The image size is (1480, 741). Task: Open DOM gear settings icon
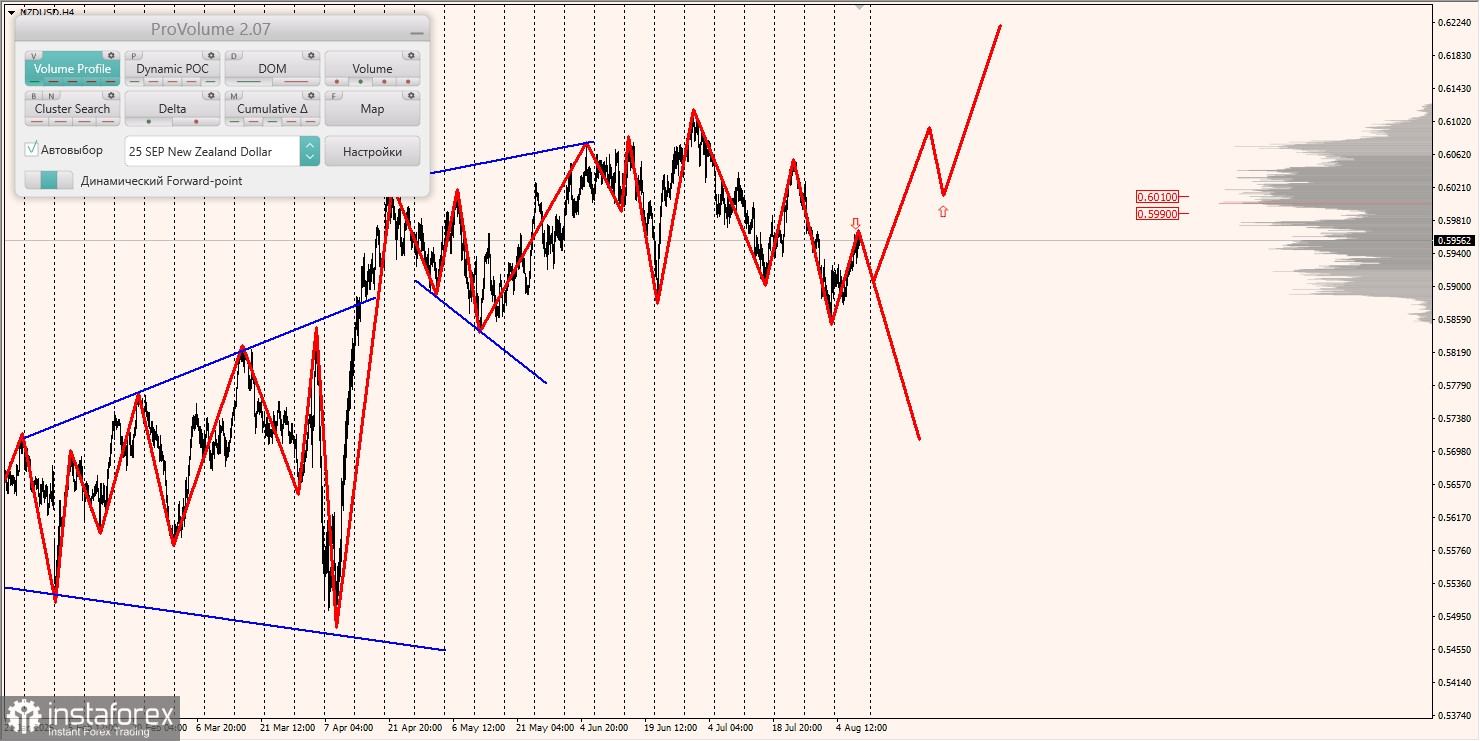pos(311,55)
